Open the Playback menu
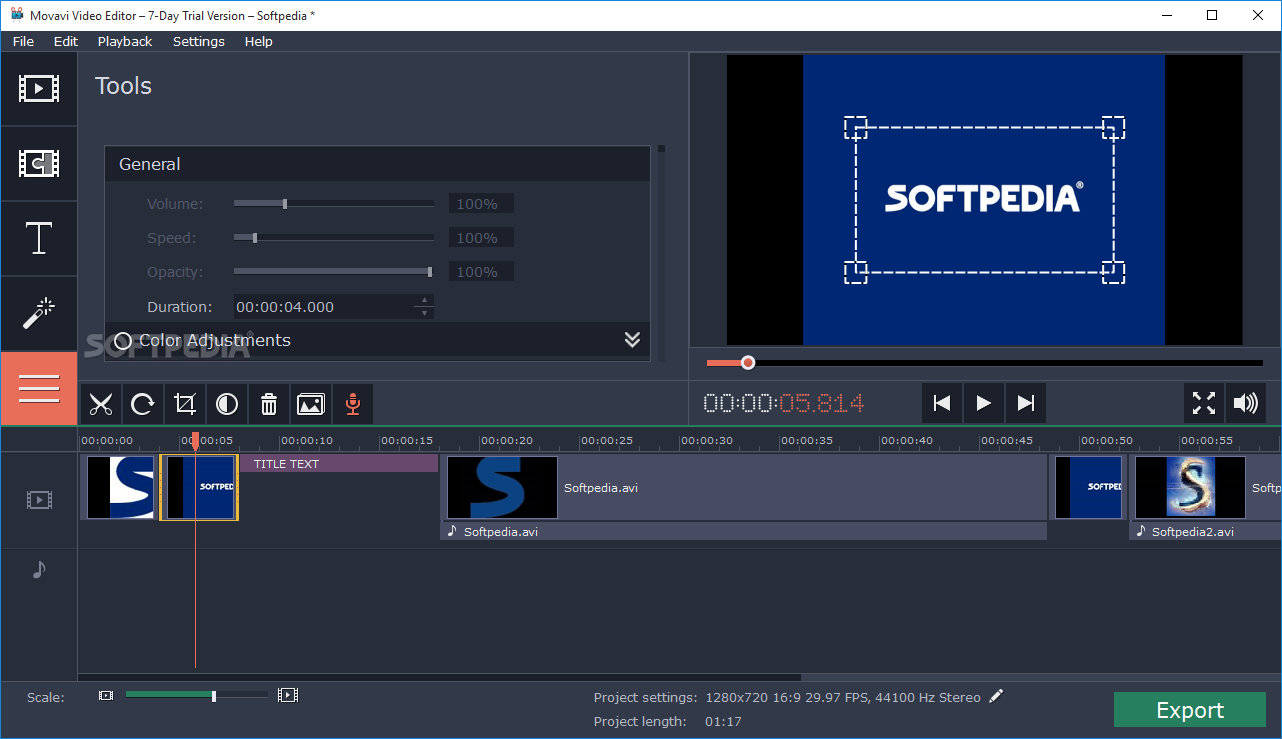Screen dimensions: 1282x739 (125, 41)
